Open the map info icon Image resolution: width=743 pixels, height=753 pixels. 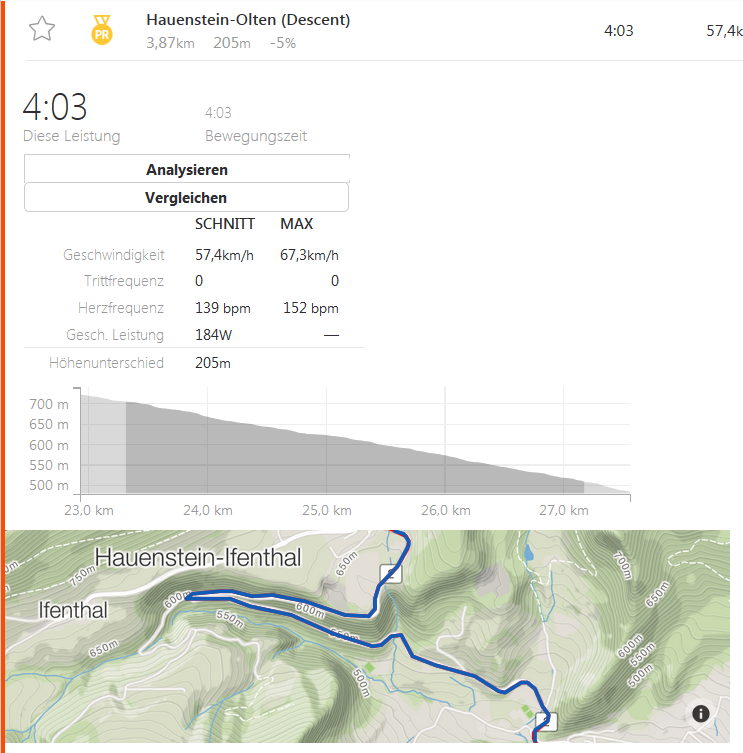tap(700, 713)
